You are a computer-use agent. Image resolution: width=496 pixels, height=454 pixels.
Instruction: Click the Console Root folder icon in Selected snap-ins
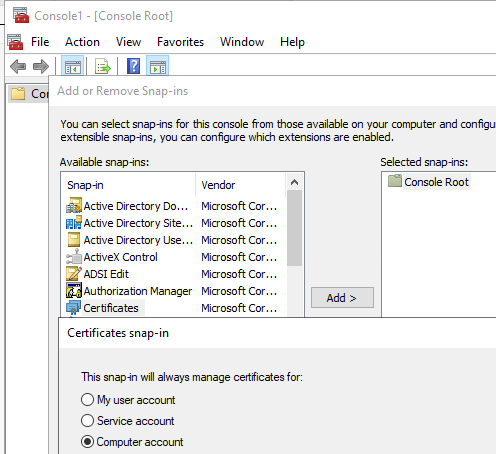tap(395, 181)
